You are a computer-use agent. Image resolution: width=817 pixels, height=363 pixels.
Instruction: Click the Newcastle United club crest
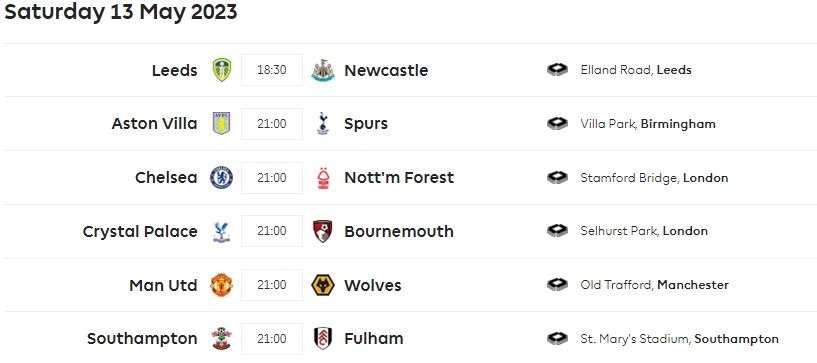coord(323,70)
